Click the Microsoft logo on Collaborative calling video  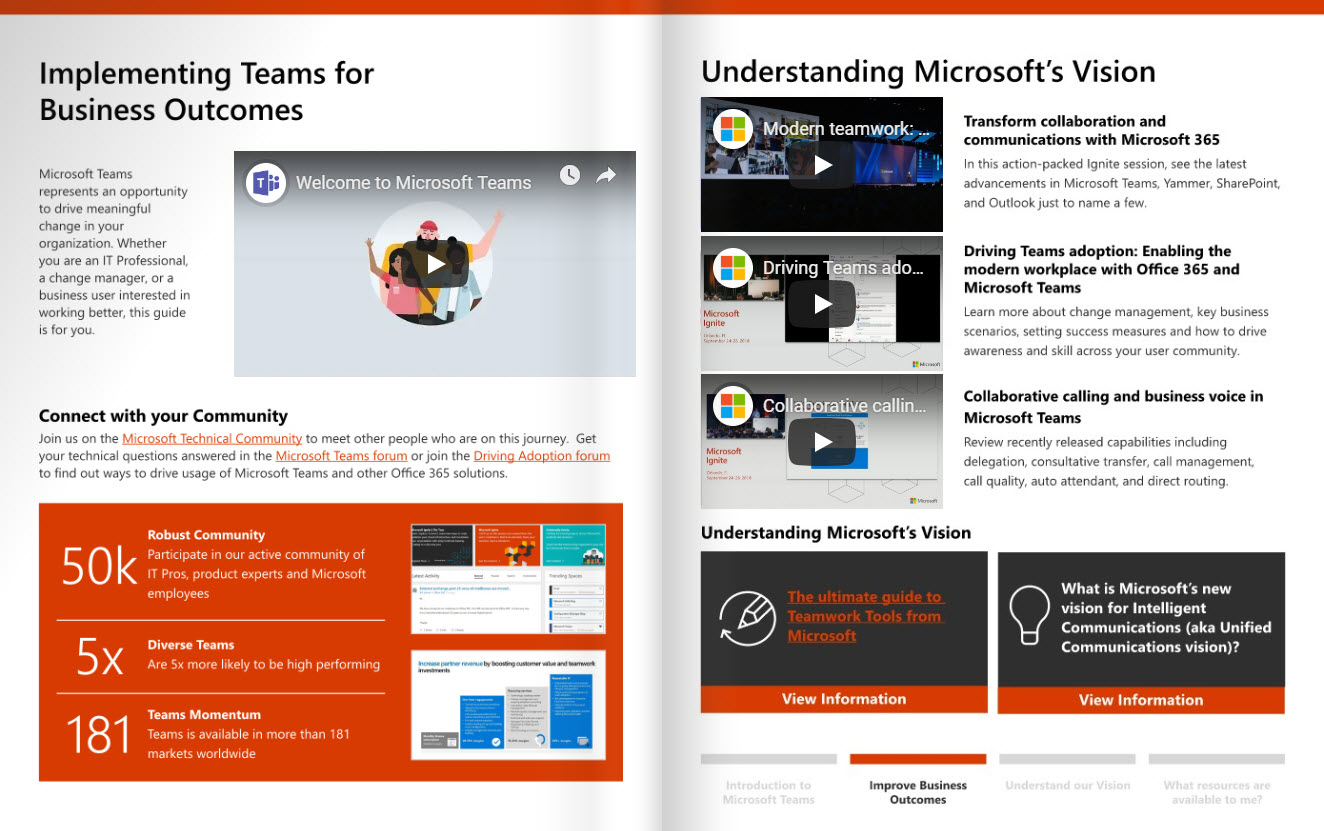point(733,406)
